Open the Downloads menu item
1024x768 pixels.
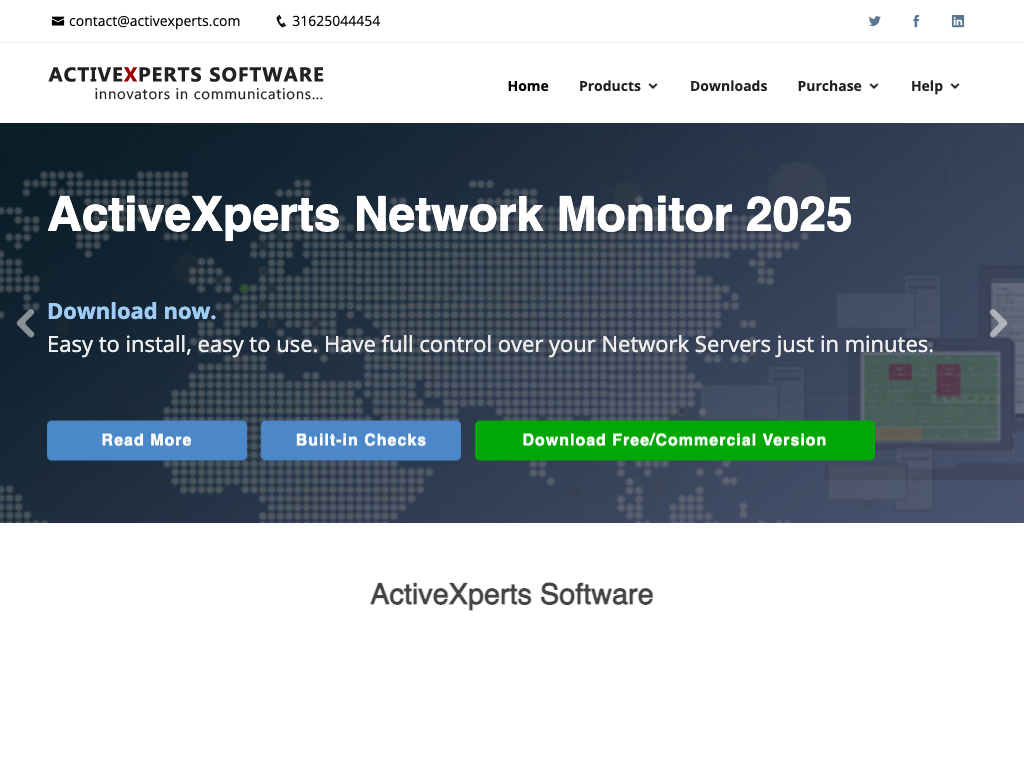(728, 86)
